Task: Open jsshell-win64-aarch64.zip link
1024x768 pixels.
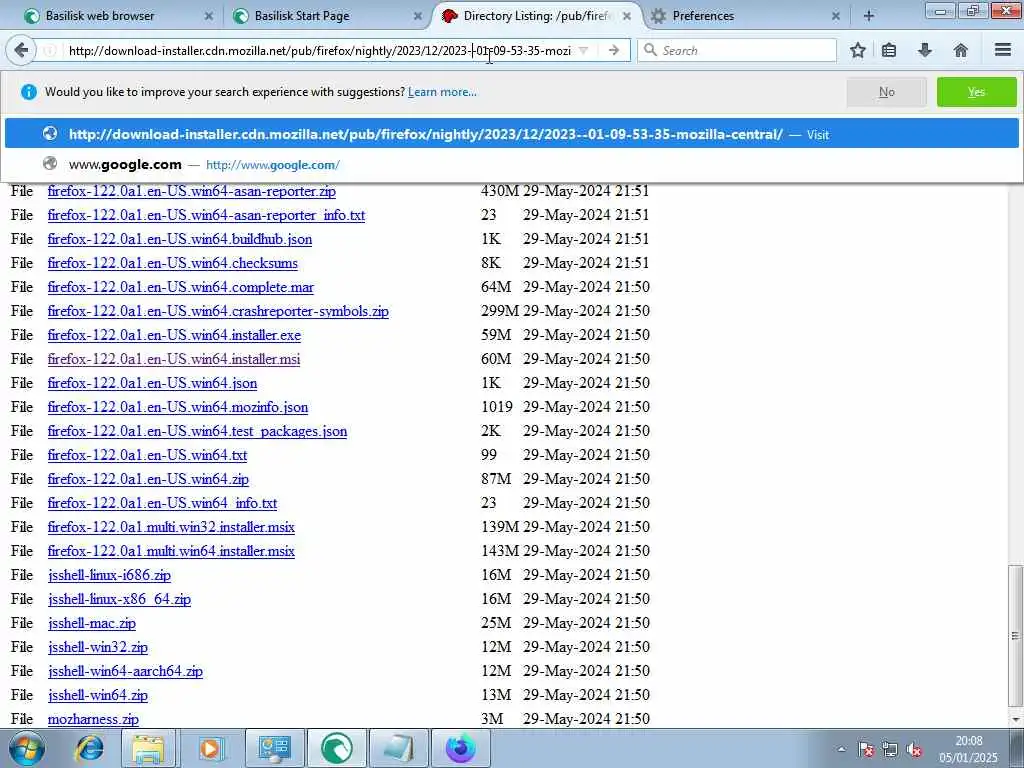Action: coord(125,671)
